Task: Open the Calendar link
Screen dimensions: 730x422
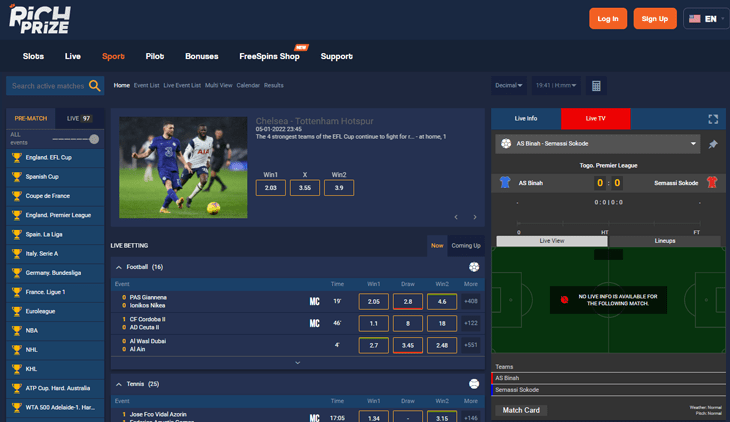Action: pyautogui.click(x=248, y=85)
